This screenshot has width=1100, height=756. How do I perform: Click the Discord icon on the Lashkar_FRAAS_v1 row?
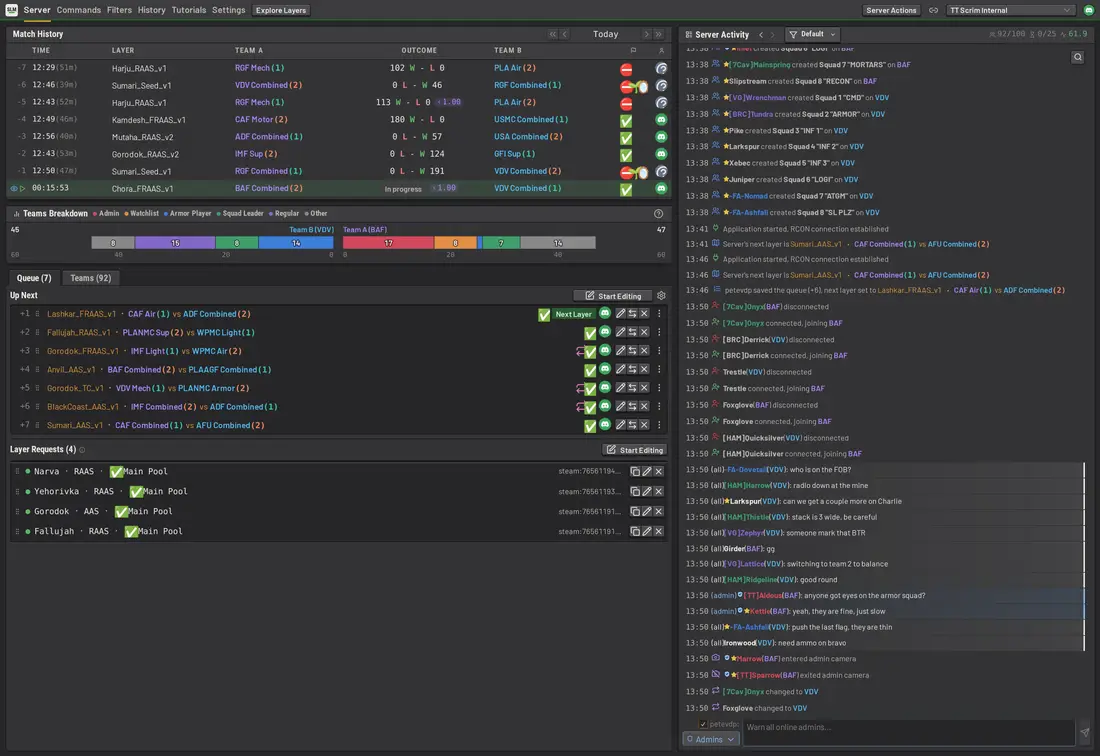[605, 313]
